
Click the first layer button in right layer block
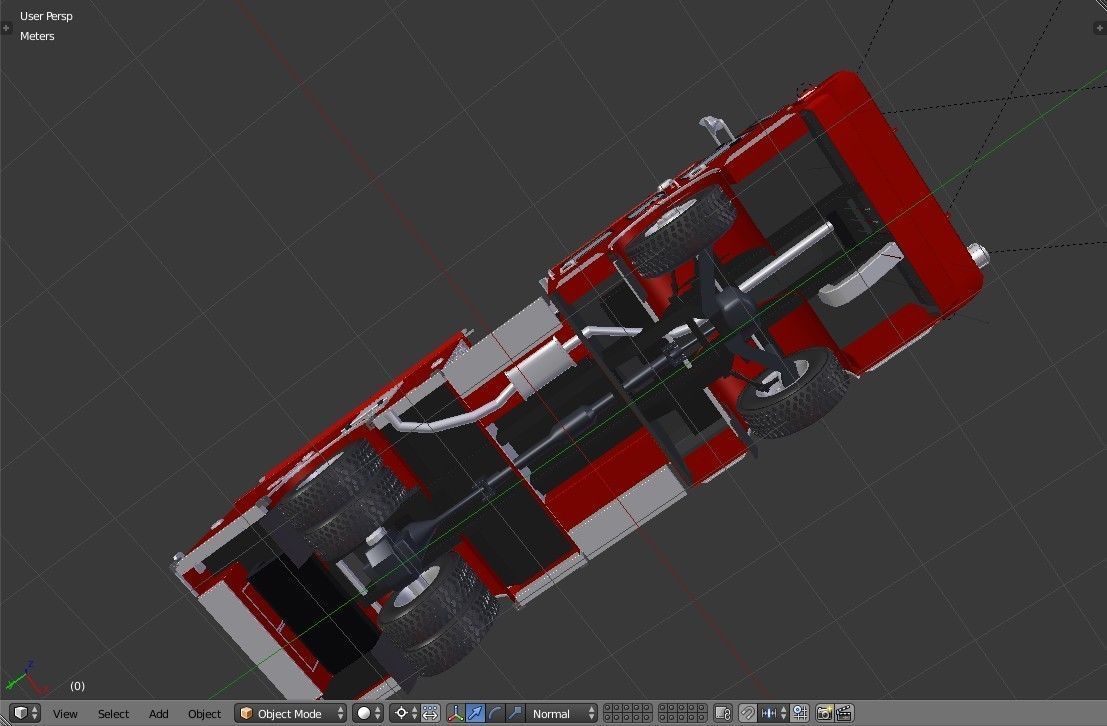tap(663, 708)
